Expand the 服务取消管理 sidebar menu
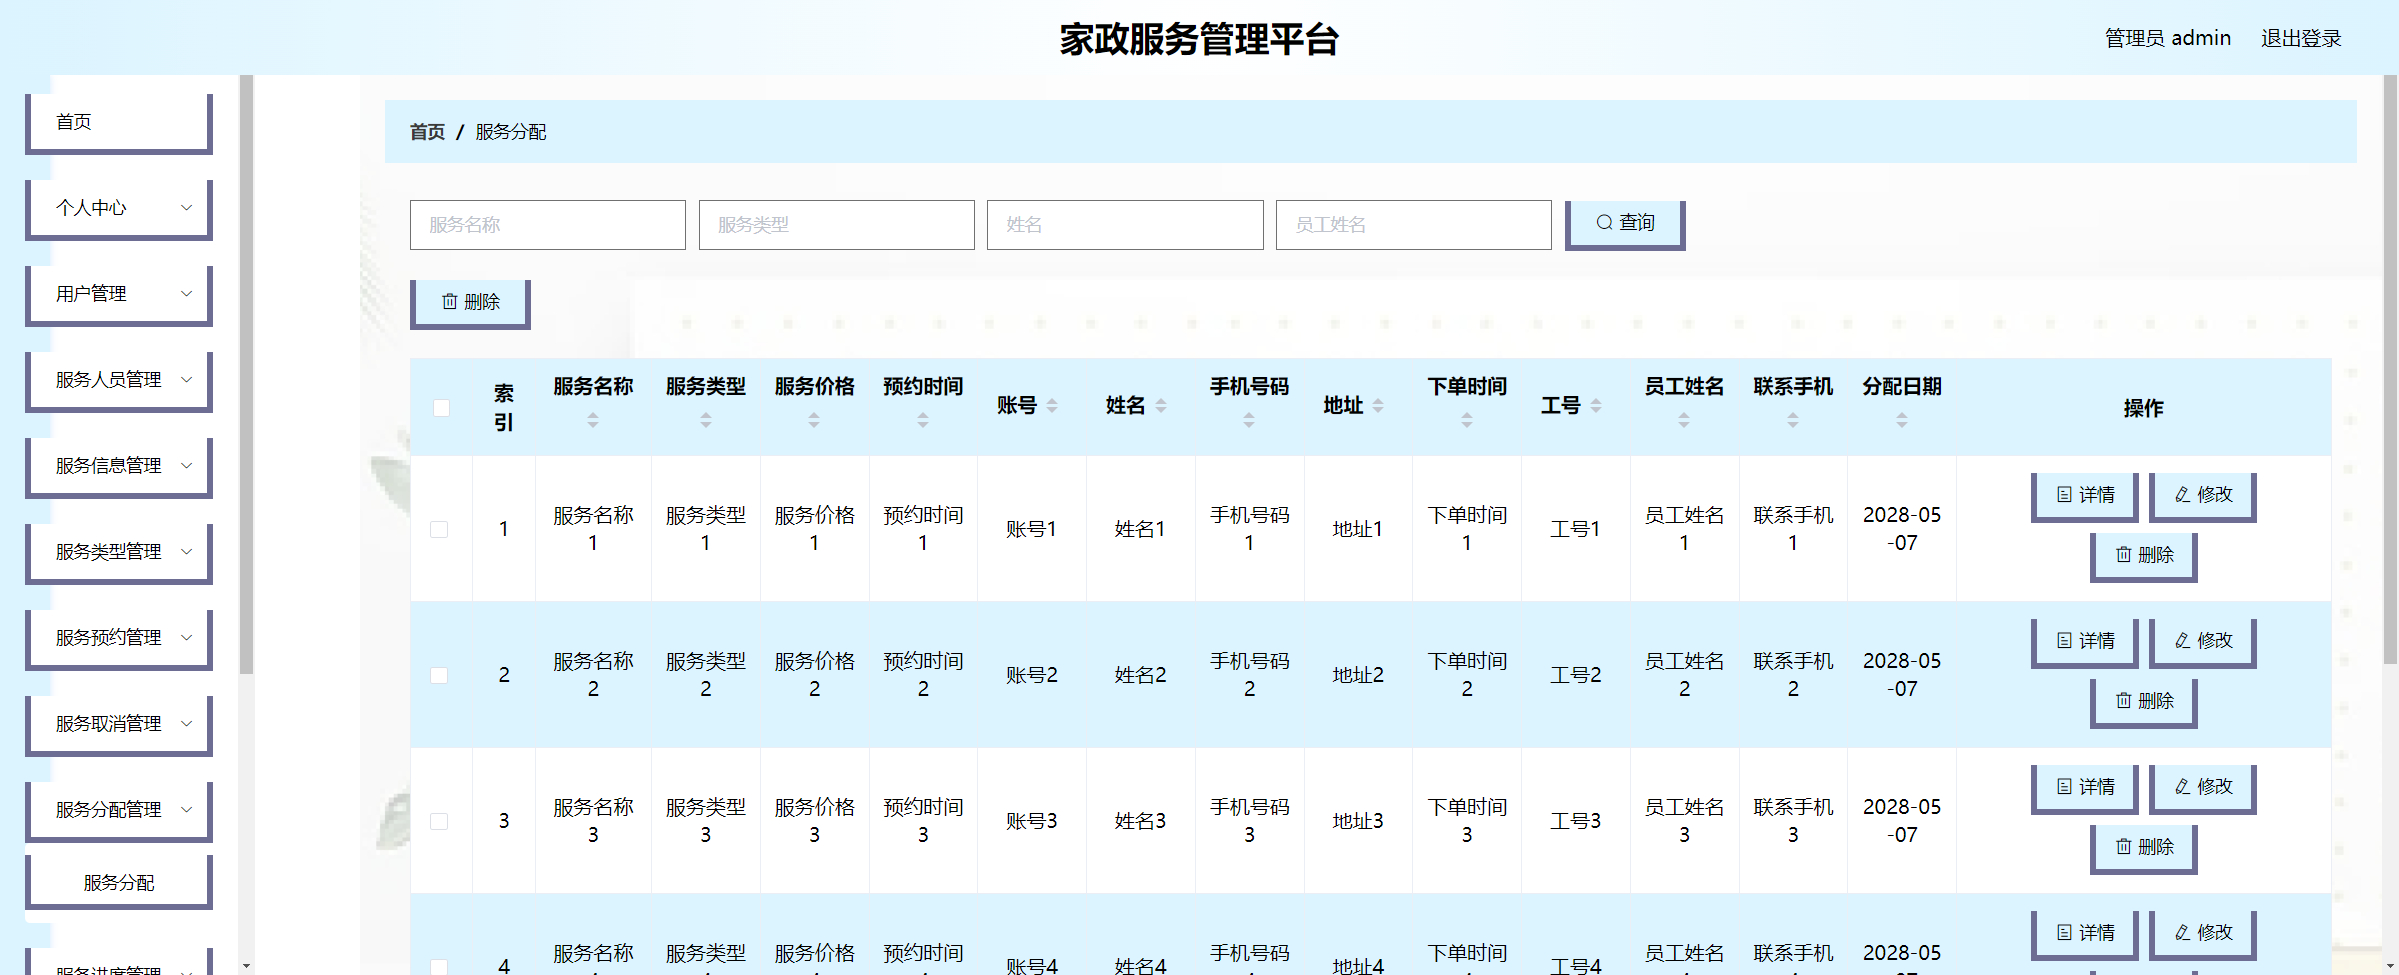Screen dimensions: 2399x975 tap(119, 724)
